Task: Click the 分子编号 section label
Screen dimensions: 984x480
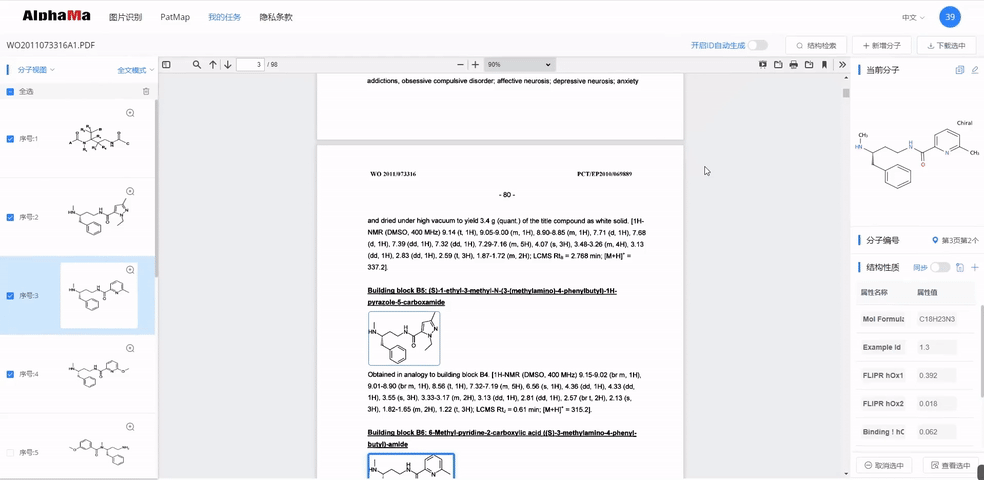Action: 883,240
